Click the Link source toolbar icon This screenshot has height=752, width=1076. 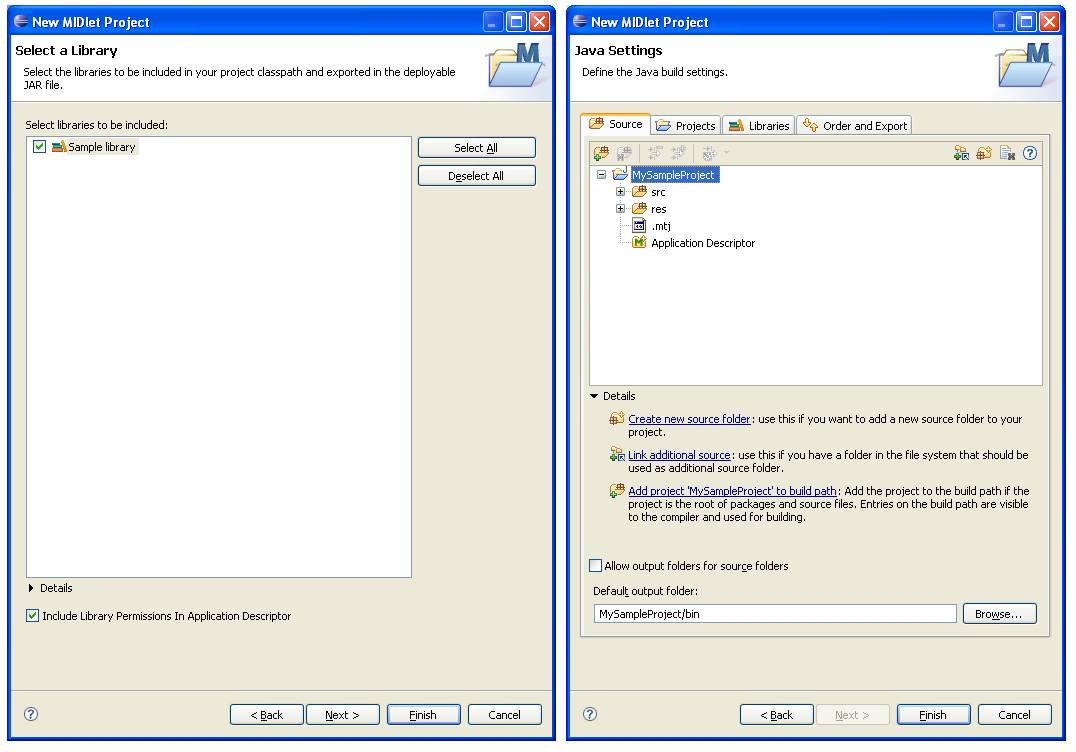(961, 153)
